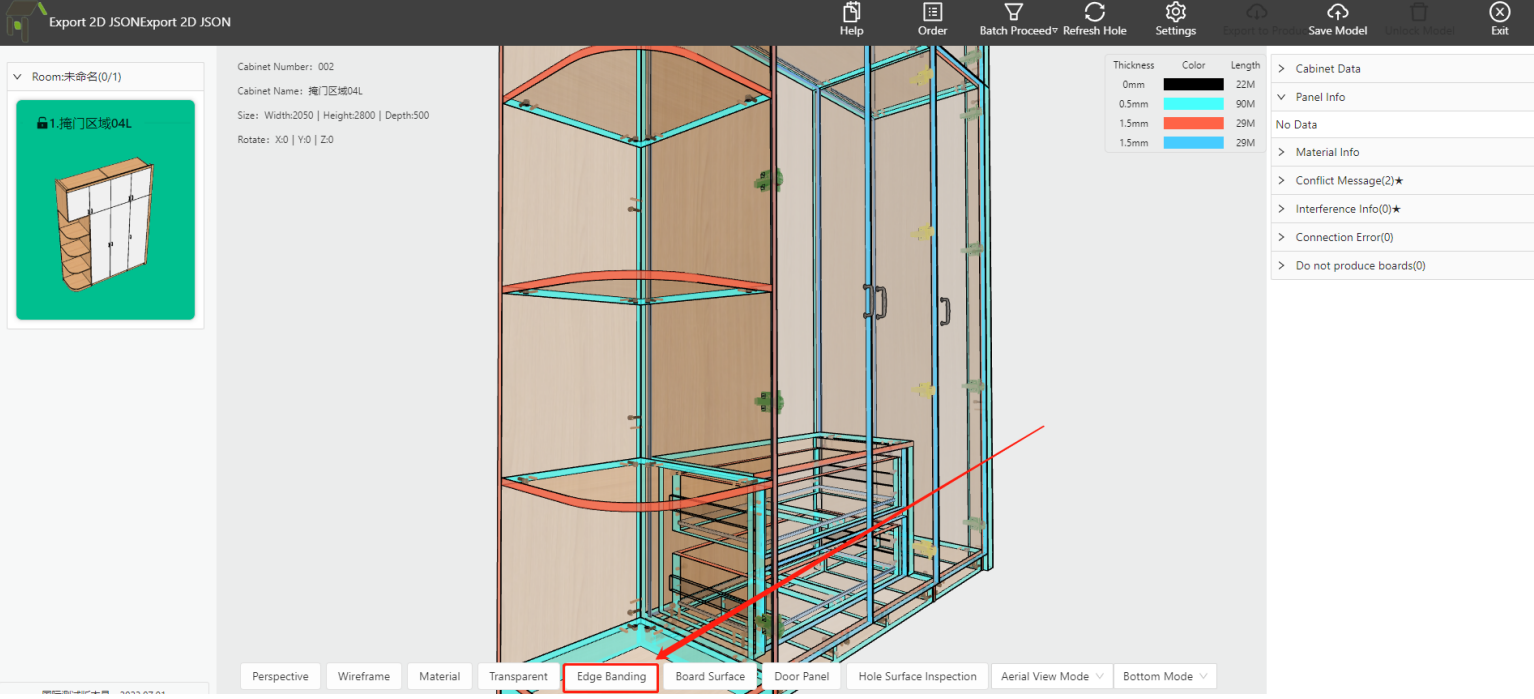Open the Bottom Mode dropdown

click(1164, 677)
